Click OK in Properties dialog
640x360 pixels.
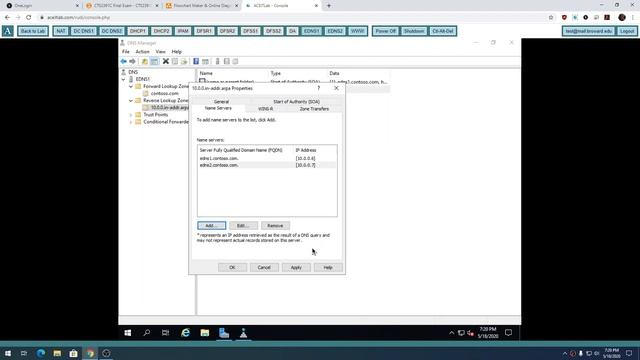[232, 268]
